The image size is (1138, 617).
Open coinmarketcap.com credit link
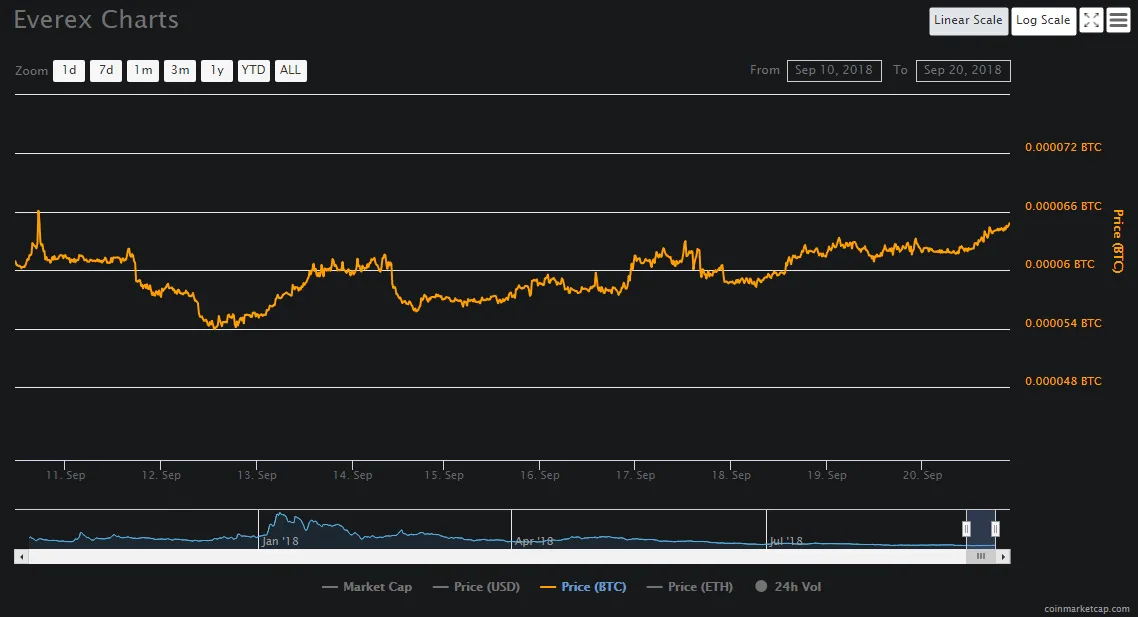tap(1086, 609)
